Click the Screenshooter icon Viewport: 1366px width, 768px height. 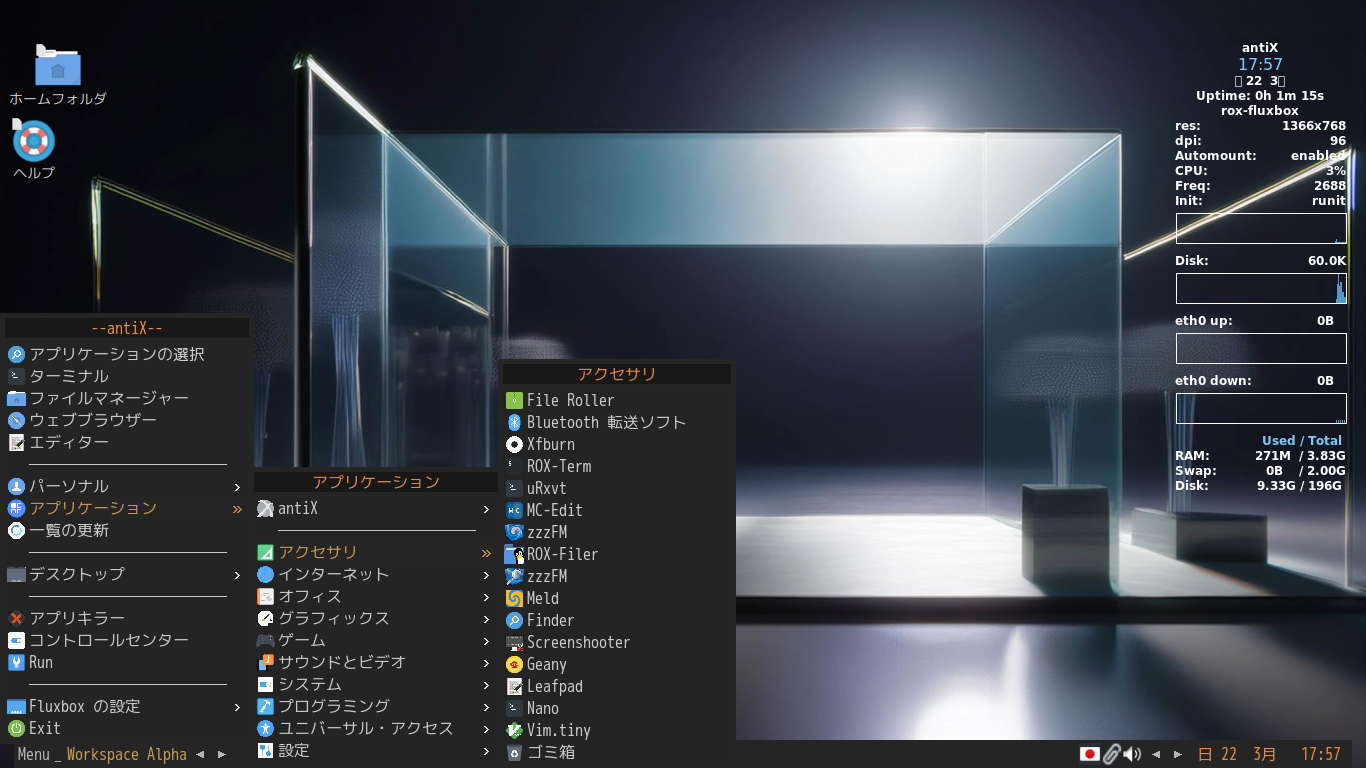(515, 642)
